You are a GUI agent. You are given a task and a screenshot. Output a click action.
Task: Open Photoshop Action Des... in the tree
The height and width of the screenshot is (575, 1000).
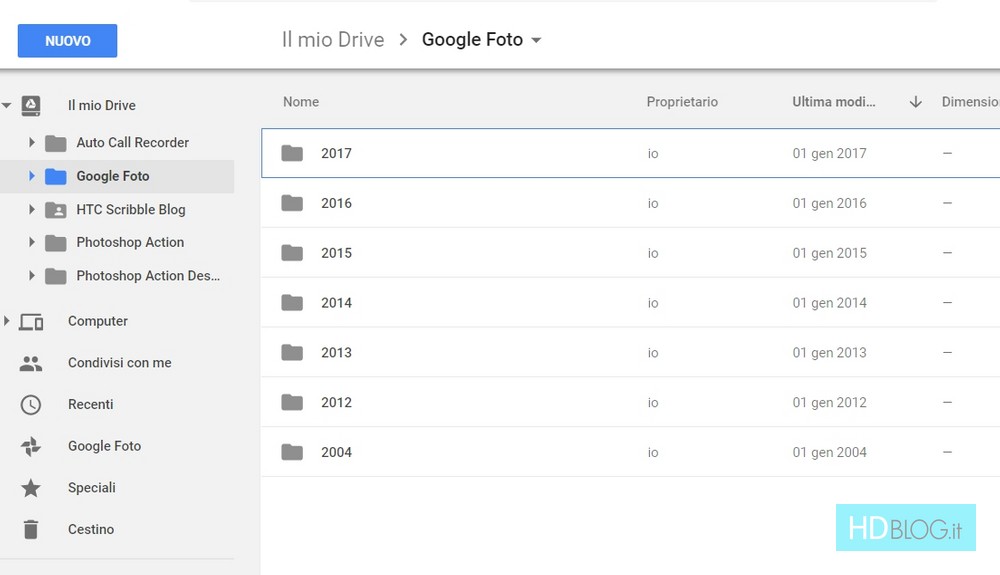pos(148,275)
